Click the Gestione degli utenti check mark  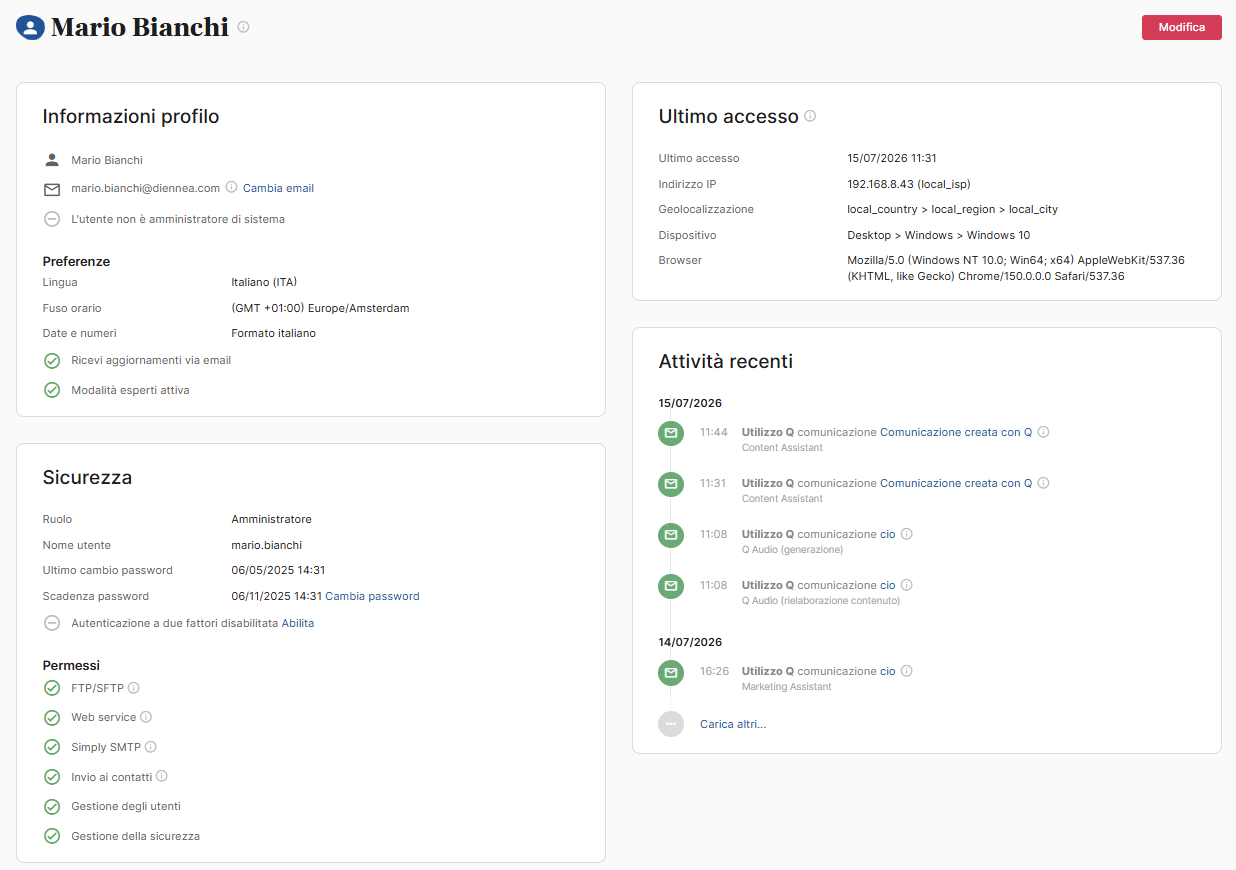pos(52,806)
